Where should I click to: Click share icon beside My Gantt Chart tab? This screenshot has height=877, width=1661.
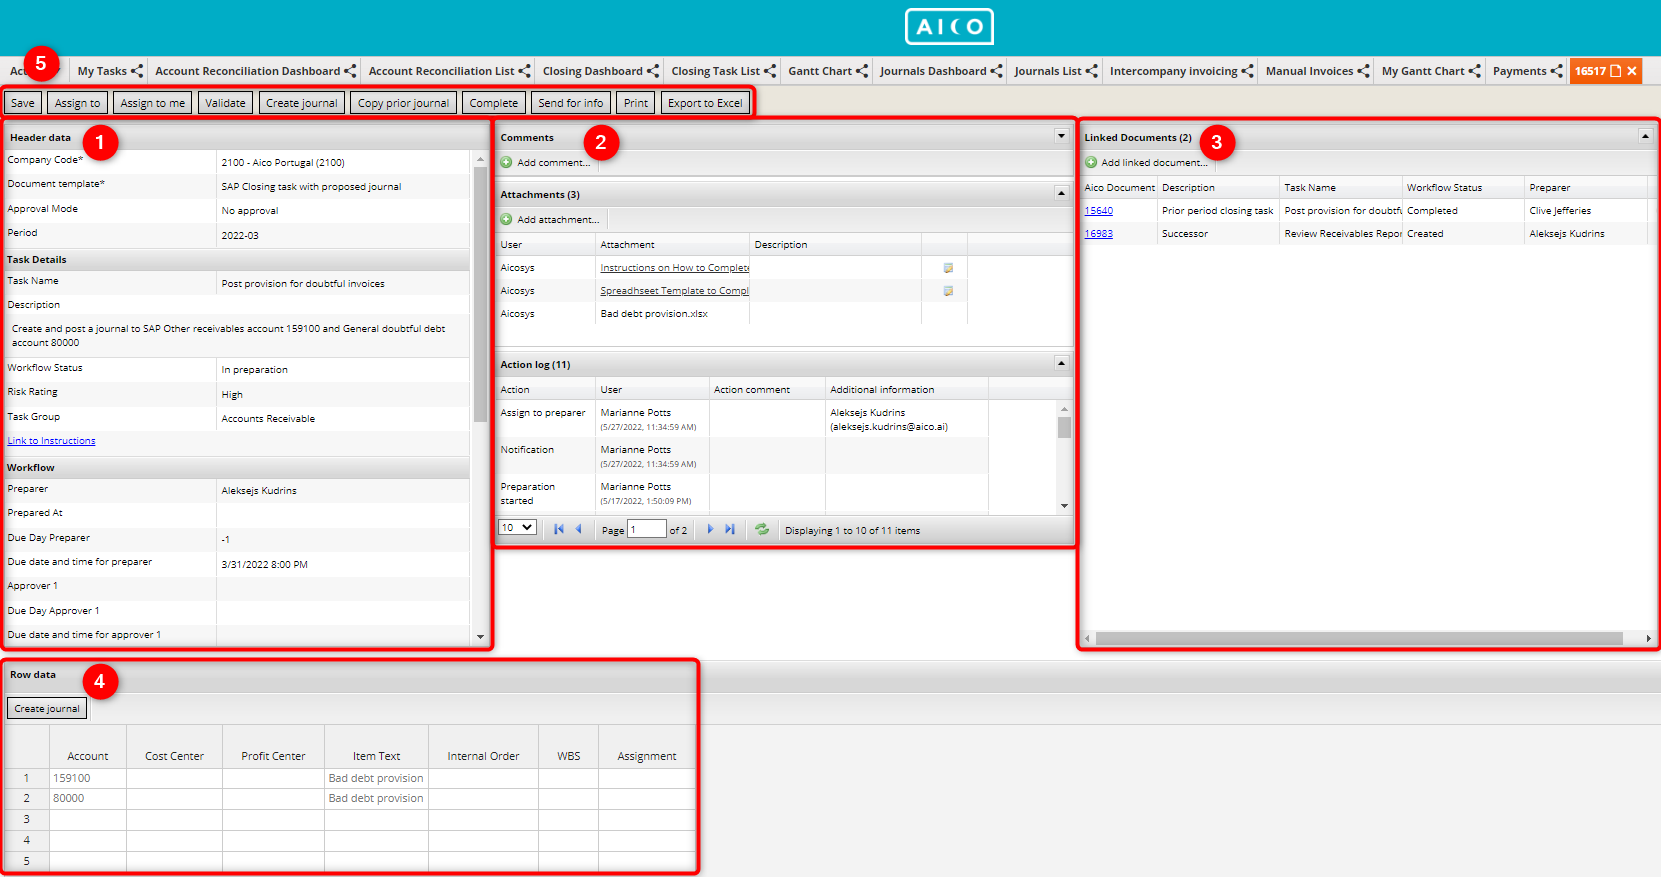coord(1474,71)
